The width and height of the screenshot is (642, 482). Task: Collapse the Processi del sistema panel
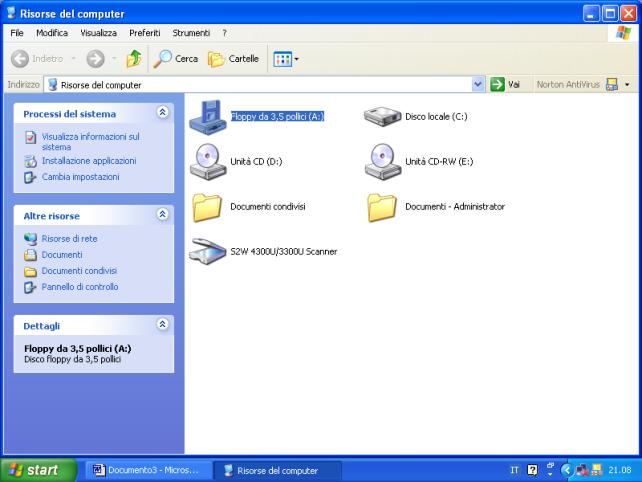pos(163,112)
